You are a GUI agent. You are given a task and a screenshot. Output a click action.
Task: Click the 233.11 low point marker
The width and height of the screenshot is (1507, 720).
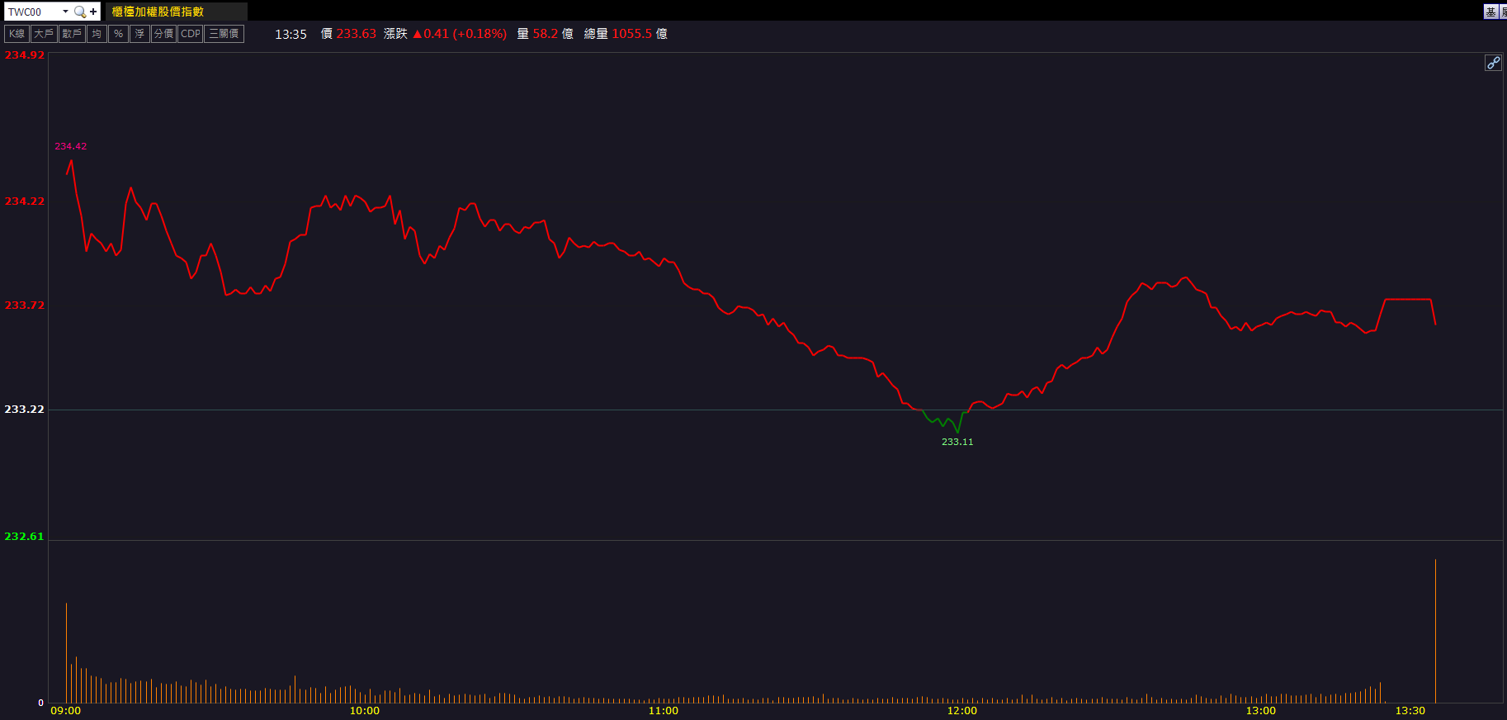[957, 441]
